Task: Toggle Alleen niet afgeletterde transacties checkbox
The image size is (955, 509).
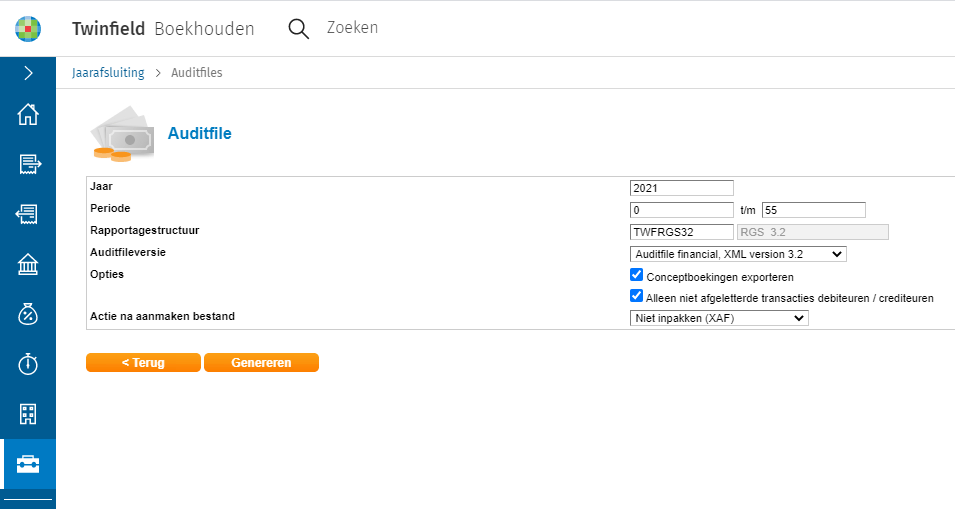Action: (636, 296)
